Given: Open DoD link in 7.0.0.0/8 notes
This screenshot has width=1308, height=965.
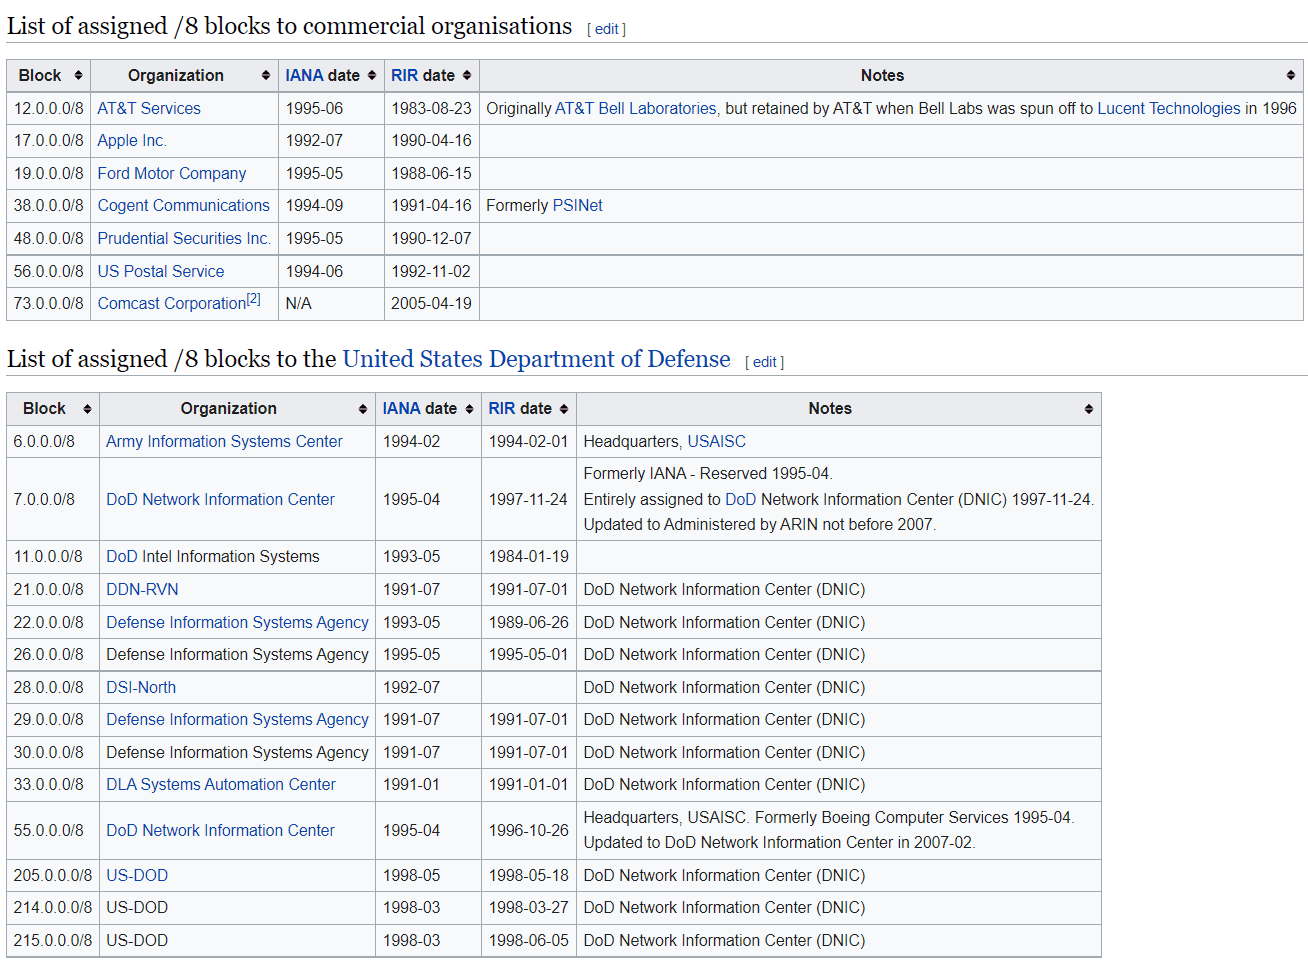Looking at the screenshot, I should [741, 500].
